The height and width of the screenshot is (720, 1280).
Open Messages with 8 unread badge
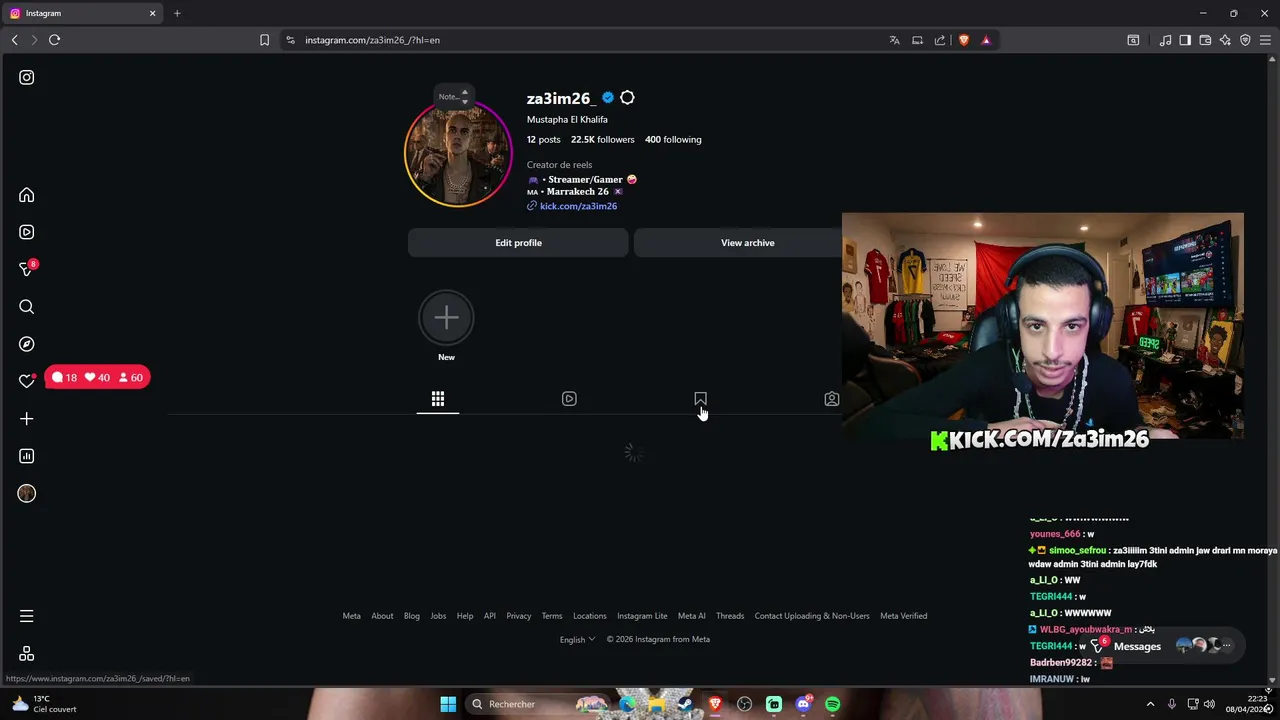[27, 269]
